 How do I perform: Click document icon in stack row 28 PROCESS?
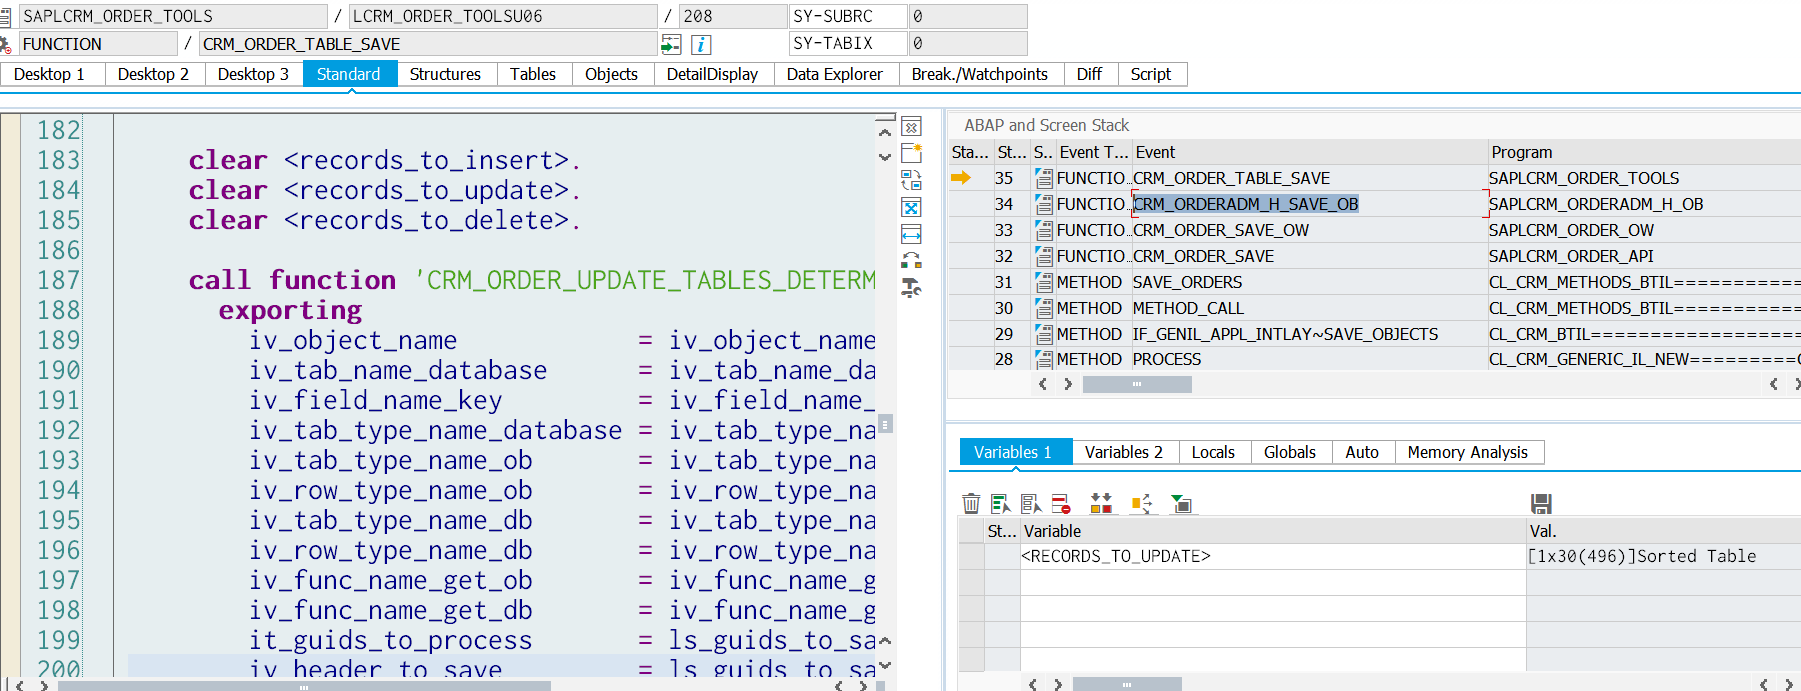pyautogui.click(x=1044, y=359)
